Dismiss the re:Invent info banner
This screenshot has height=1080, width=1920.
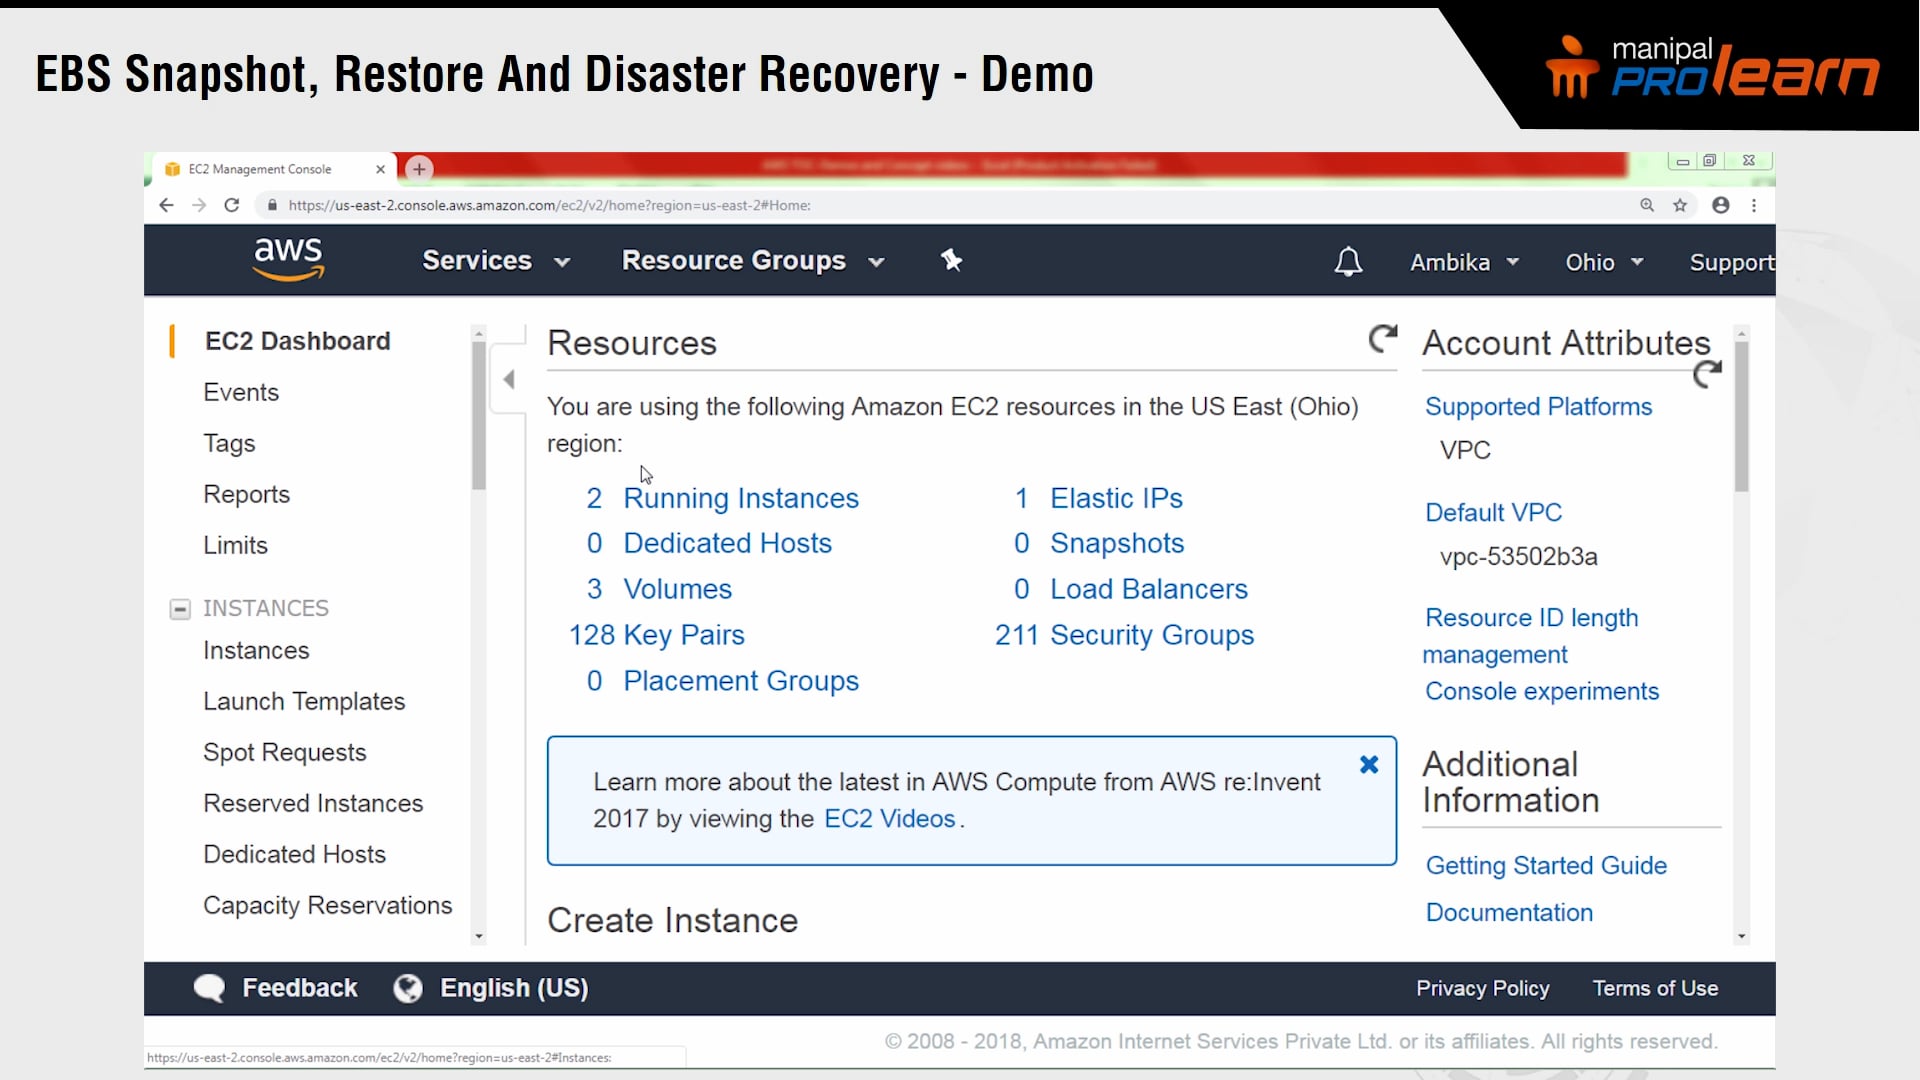click(1369, 764)
